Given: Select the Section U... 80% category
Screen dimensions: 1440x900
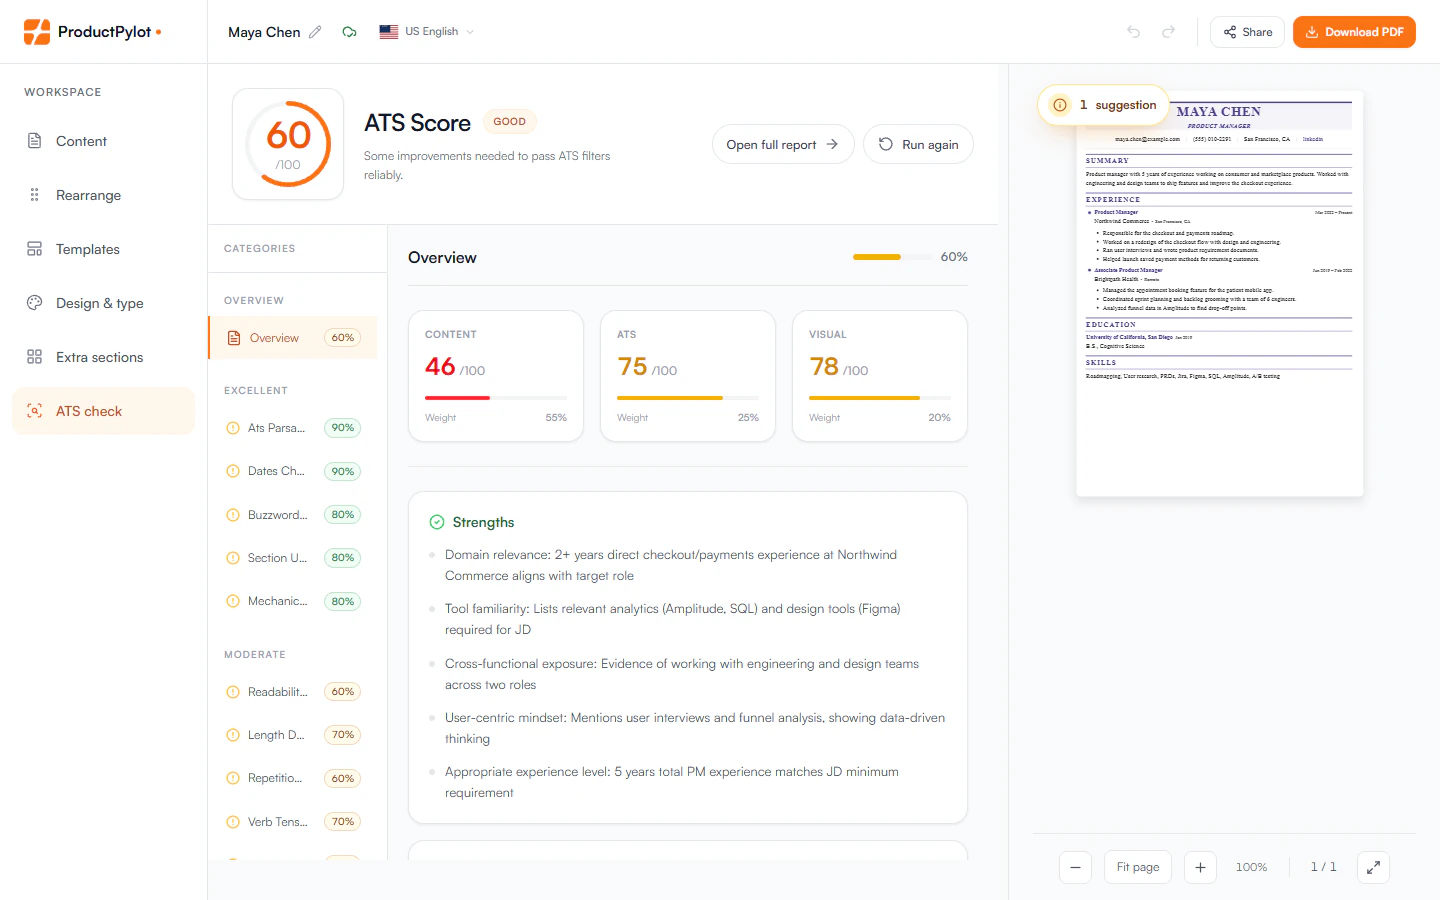Looking at the screenshot, I should (293, 558).
